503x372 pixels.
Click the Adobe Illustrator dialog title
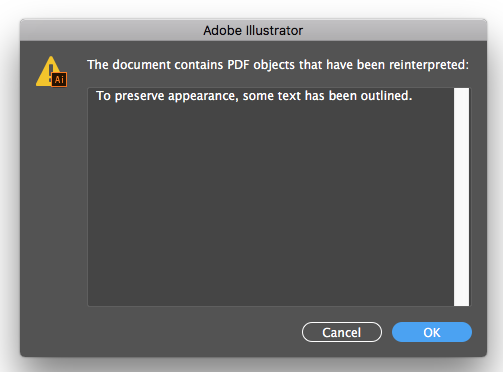click(253, 31)
